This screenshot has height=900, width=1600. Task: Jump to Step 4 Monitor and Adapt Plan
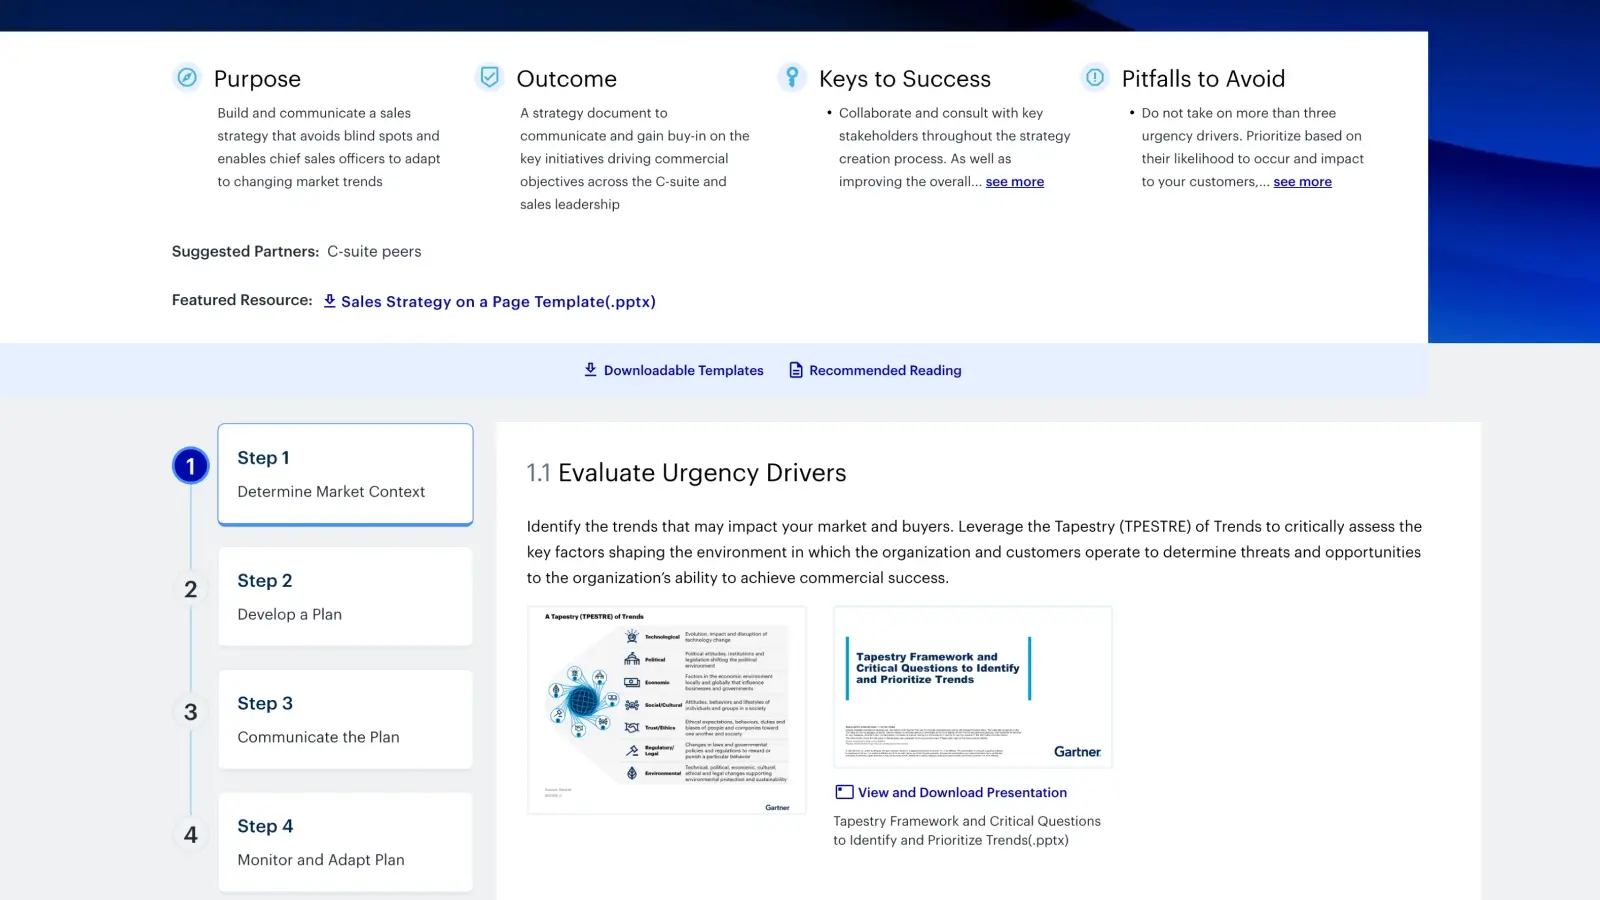click(345, 842)
